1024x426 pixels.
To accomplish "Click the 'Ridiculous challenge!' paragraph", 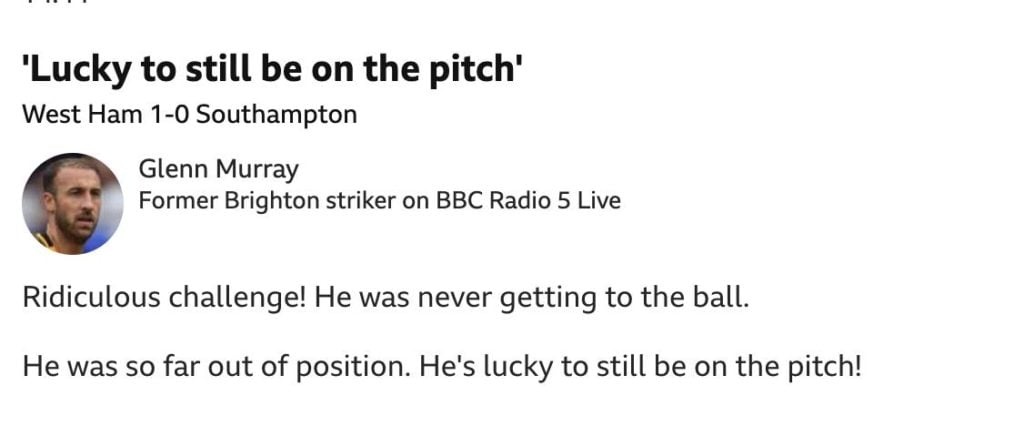I will 386,299.
